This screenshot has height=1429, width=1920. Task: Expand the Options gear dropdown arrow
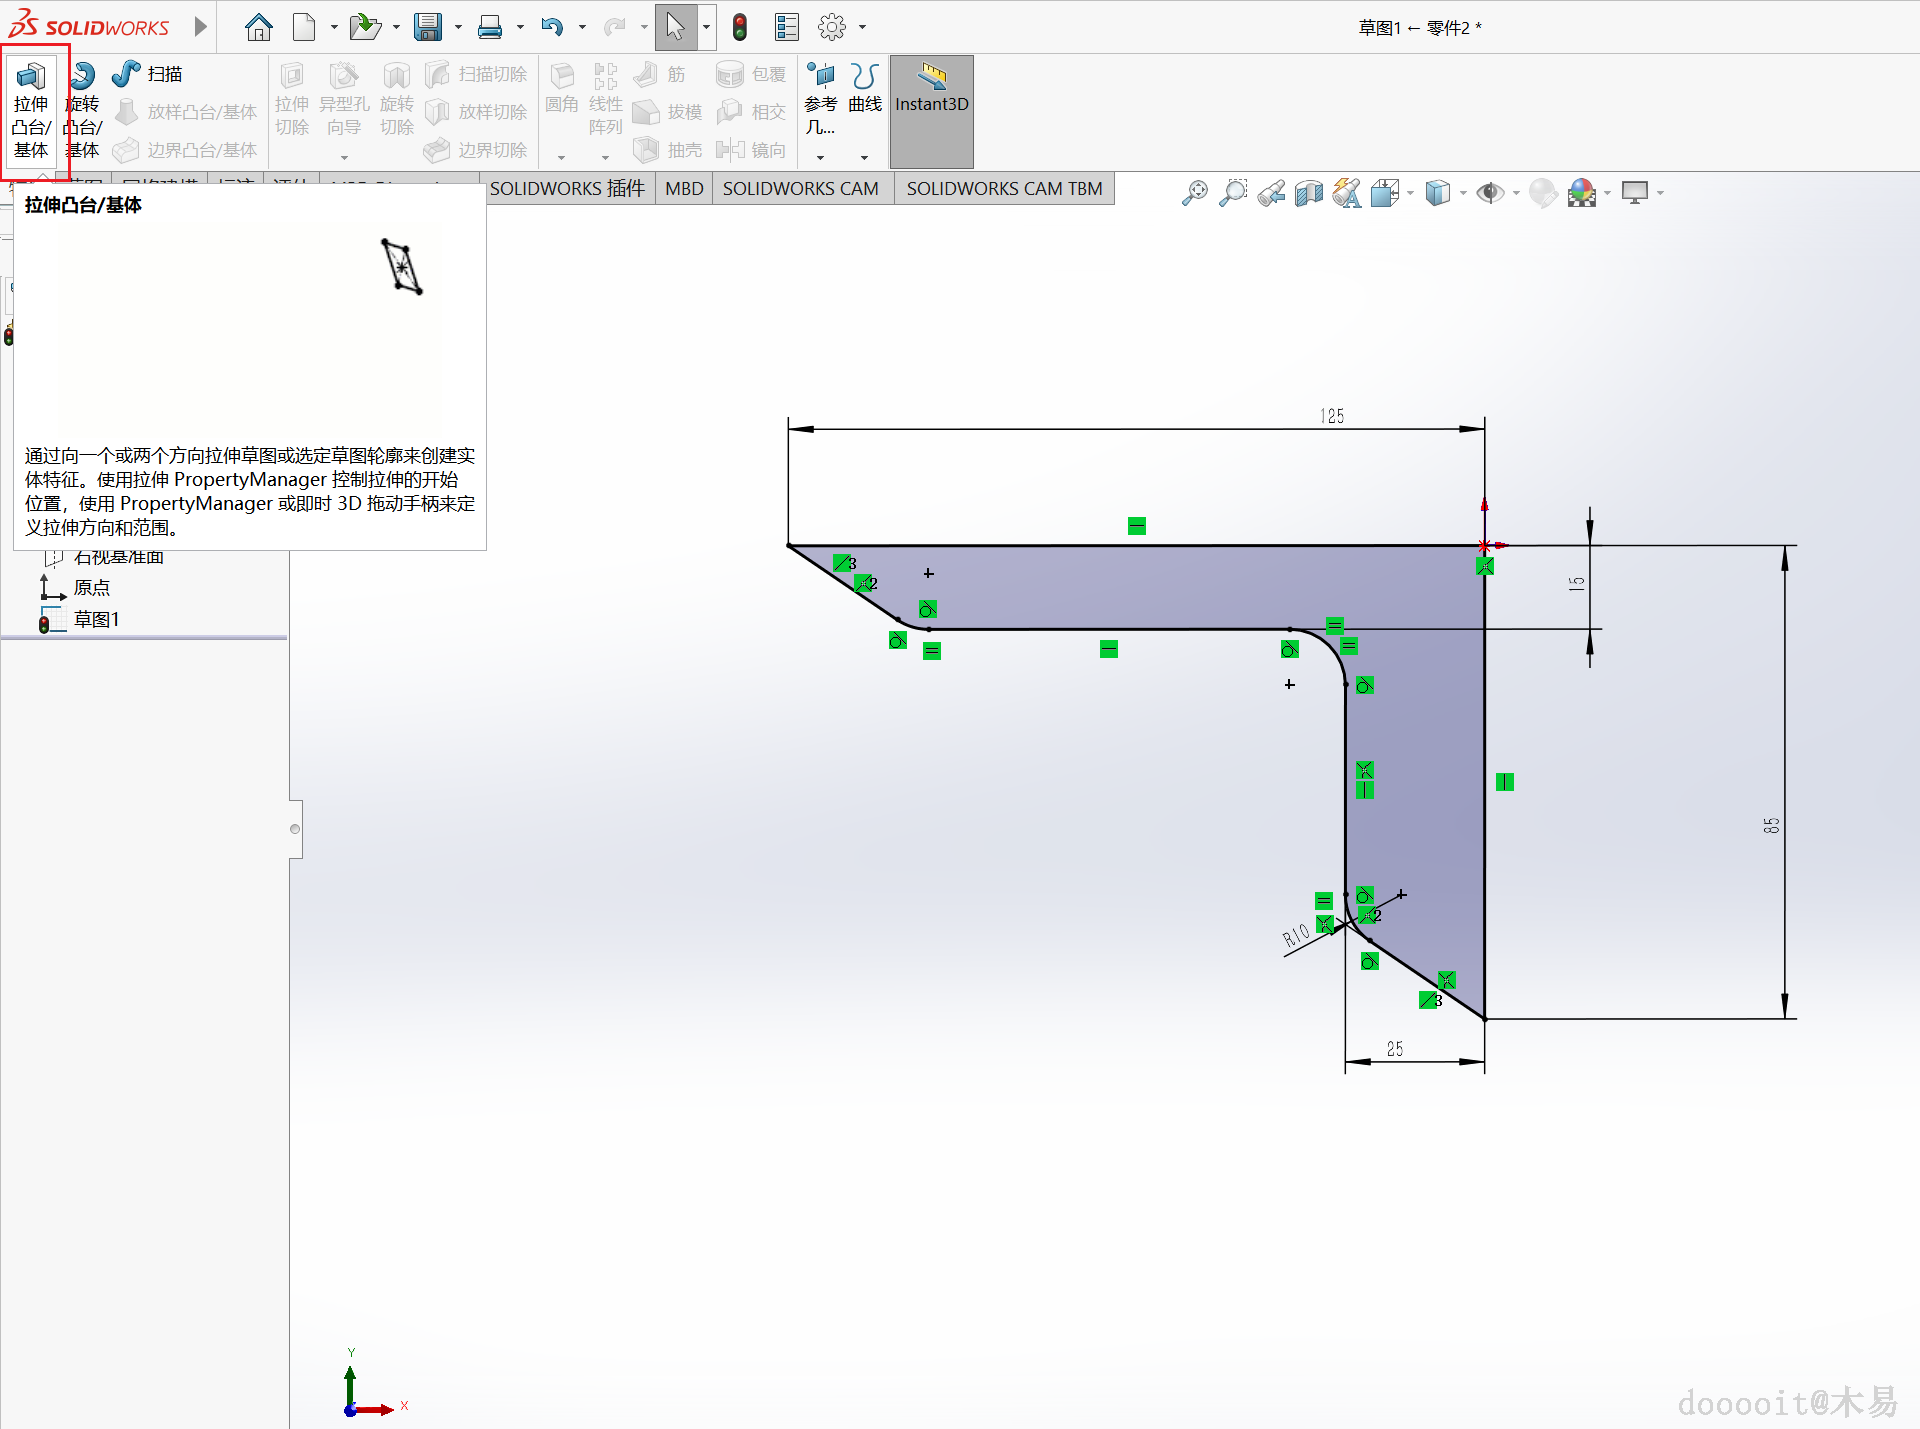coord(862,28)
